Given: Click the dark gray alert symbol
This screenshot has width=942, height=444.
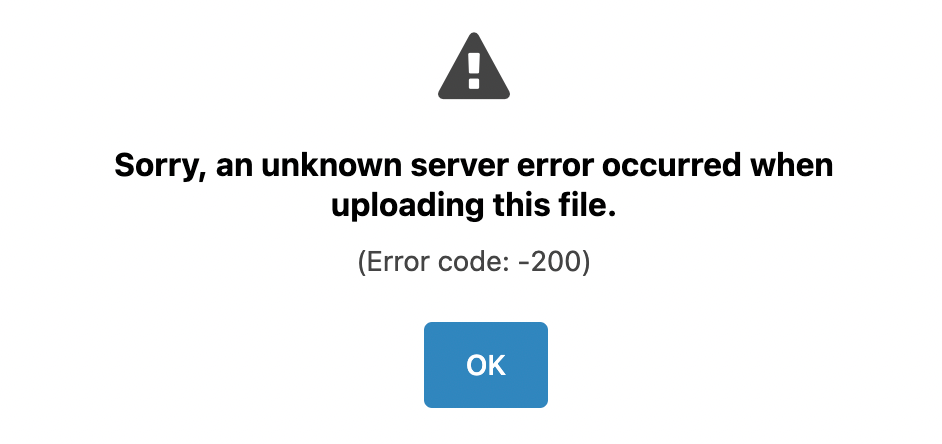Looking at the screenshot, I should pos(474,66).
